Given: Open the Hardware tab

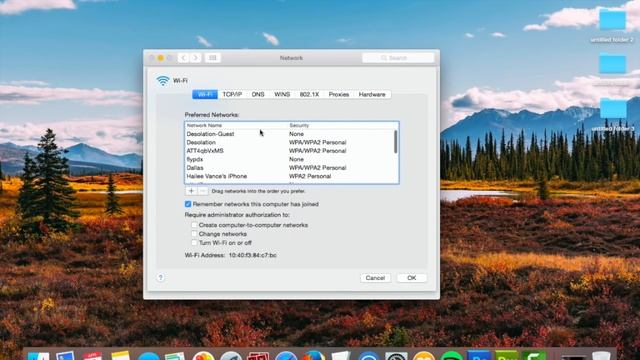Looking at the screenshot, I should coord(372,94).
